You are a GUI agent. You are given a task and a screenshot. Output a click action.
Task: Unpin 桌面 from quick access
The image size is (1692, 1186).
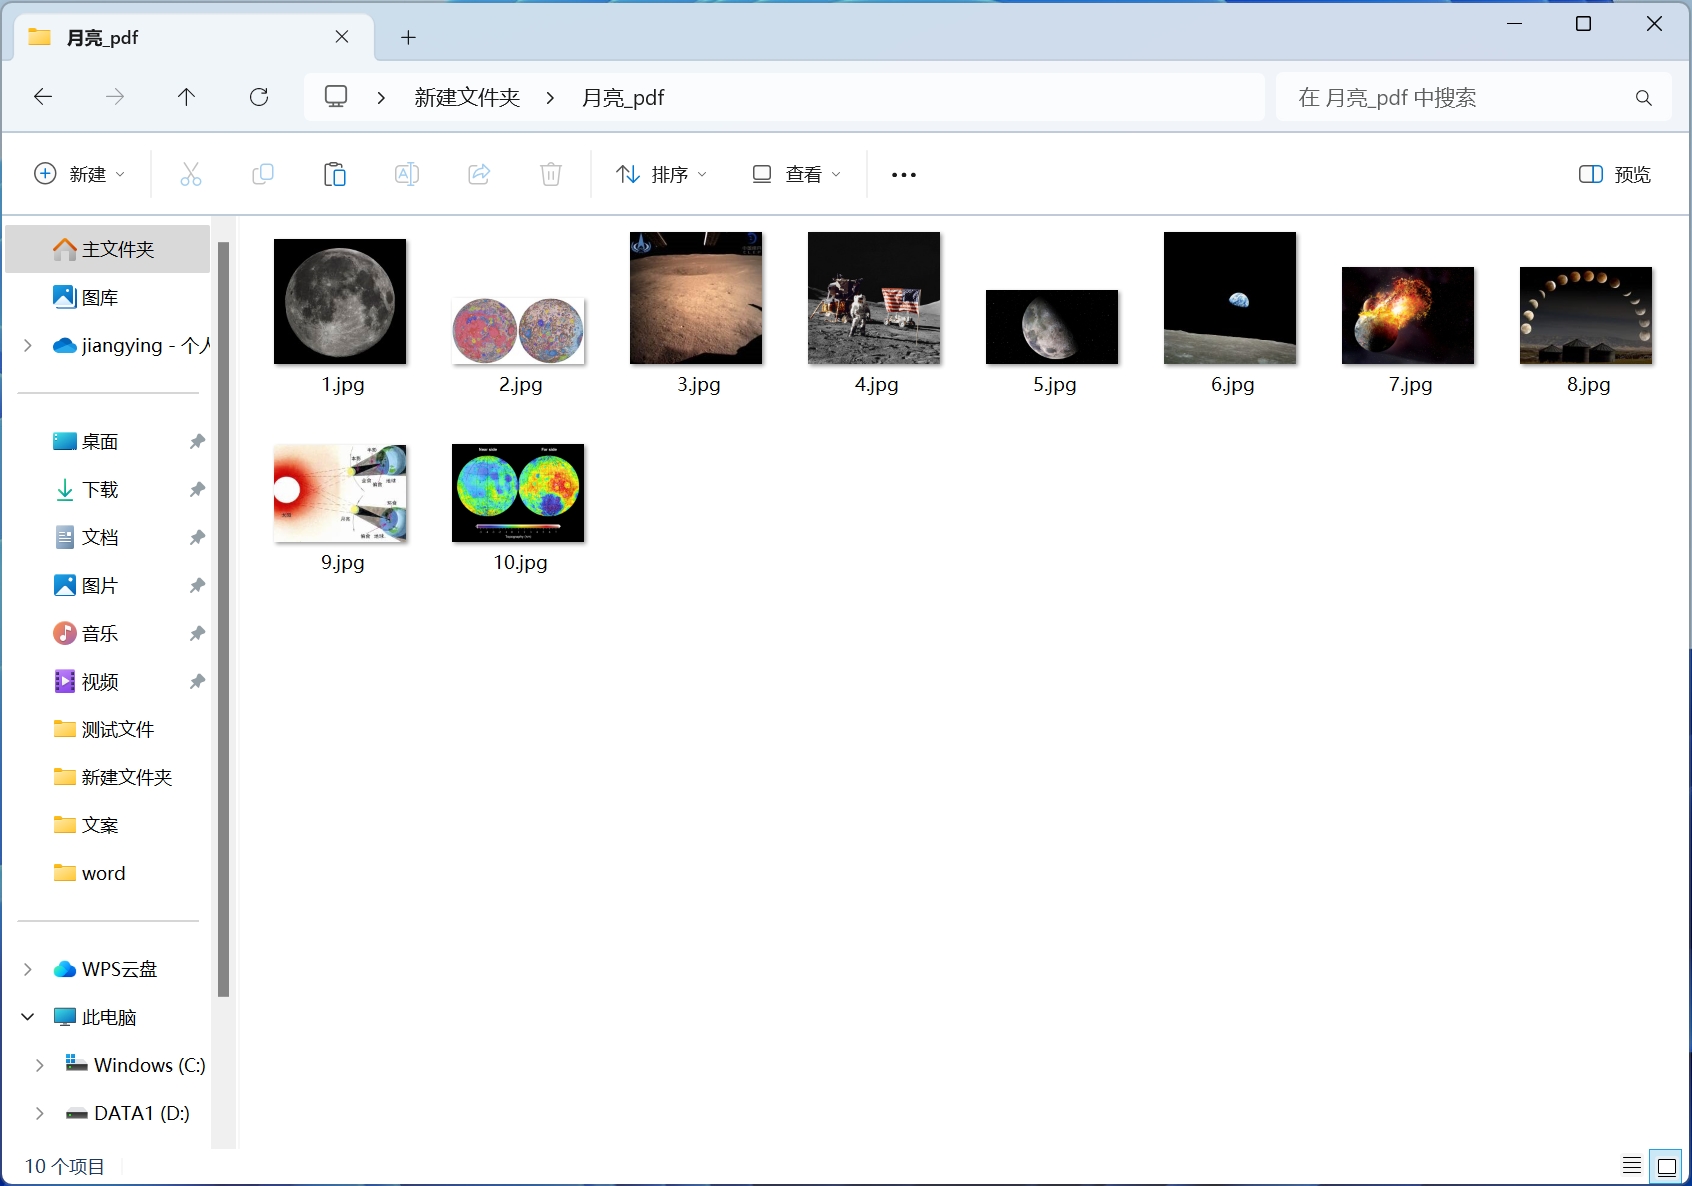coord(196,441)
